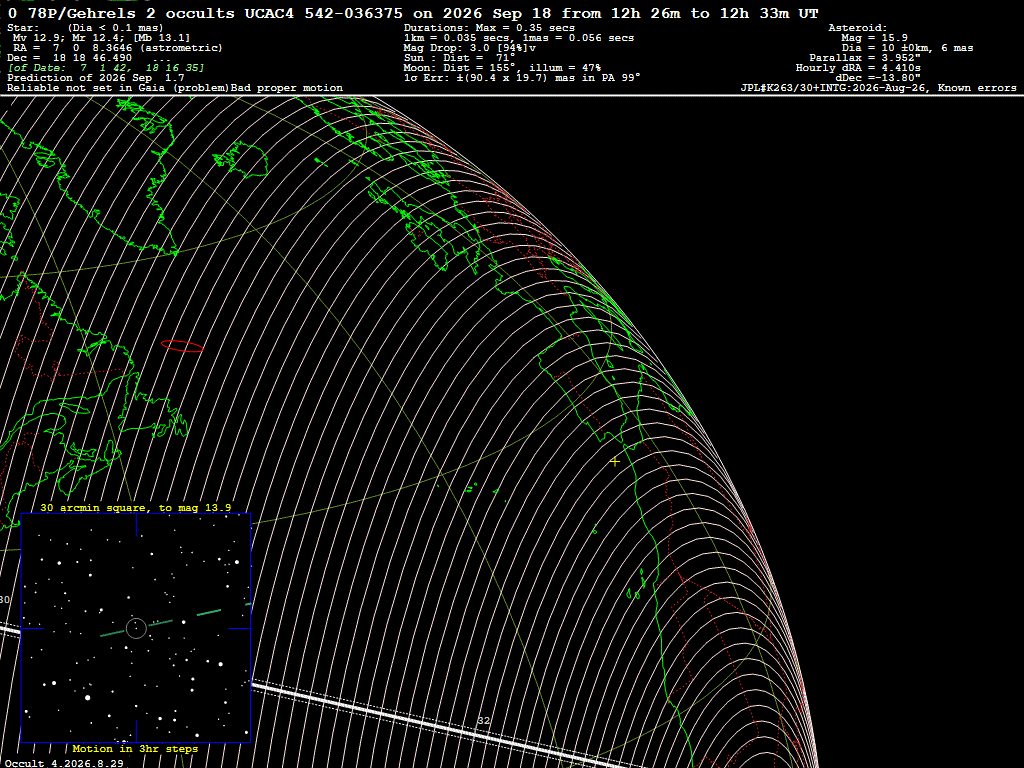Image resolution: width=1024 pixels, height=768 pixels.
Task: Click the brightest star in finder chart
Action: tap(88, 697)
